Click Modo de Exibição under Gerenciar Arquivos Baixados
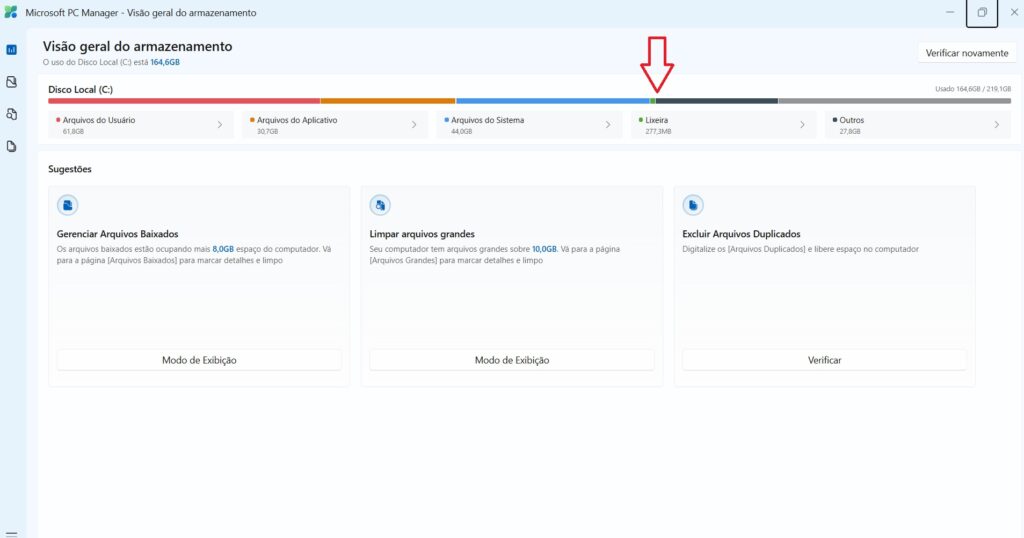 (199, 360)
